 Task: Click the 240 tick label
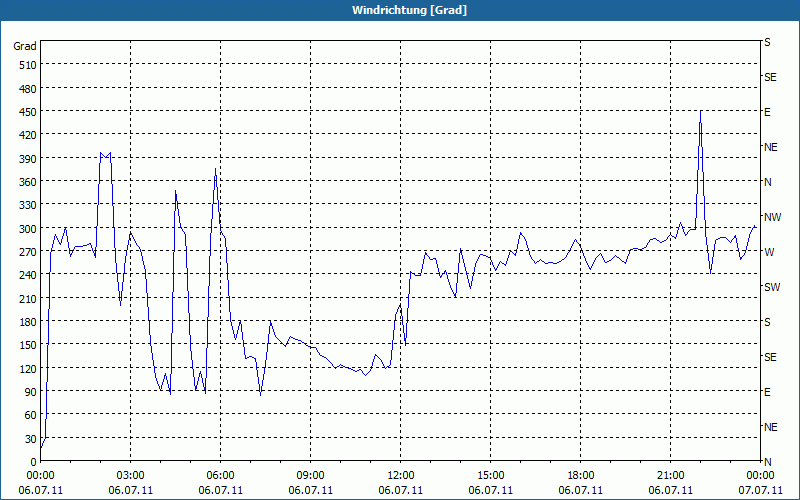coord(28,275)
